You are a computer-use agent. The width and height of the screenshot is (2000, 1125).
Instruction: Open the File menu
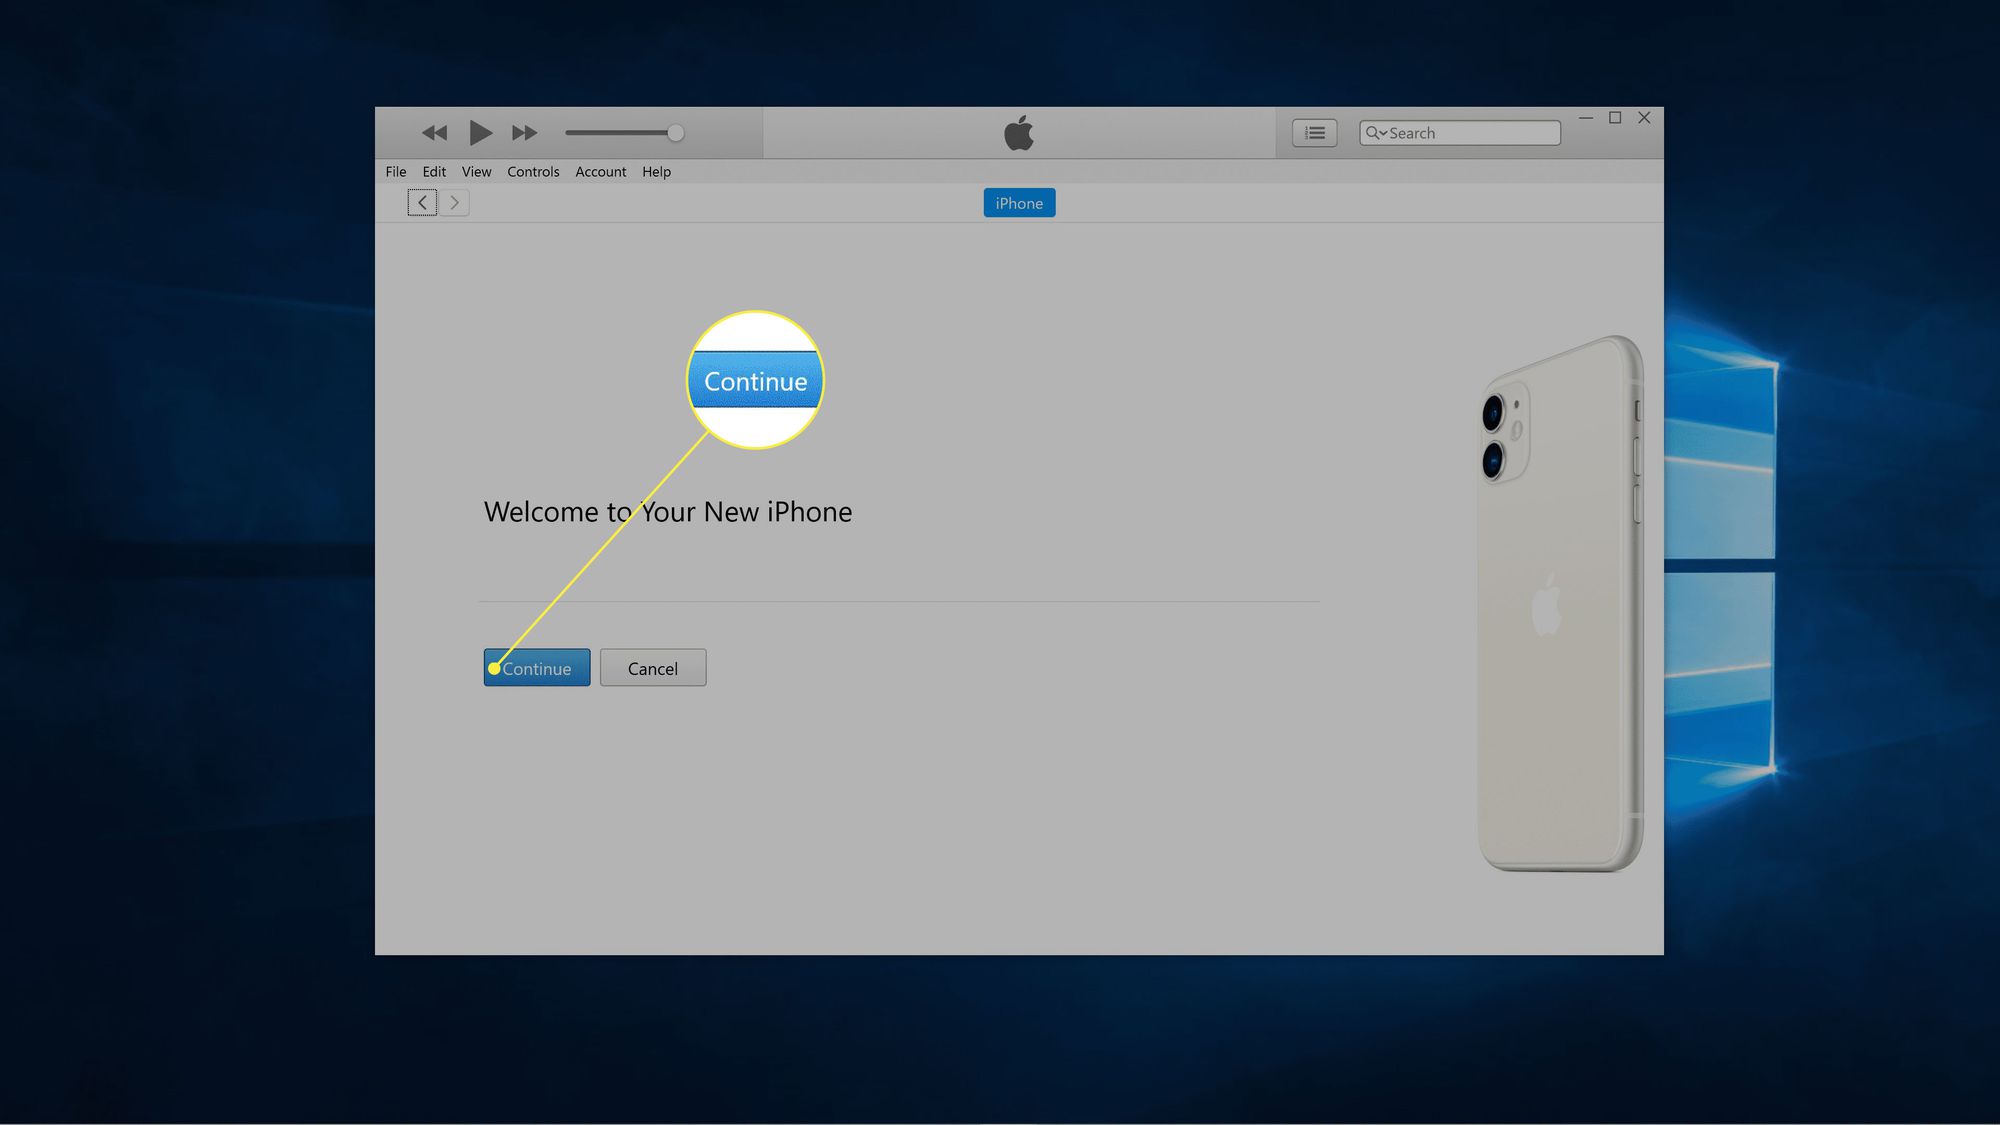coord(396,172)
